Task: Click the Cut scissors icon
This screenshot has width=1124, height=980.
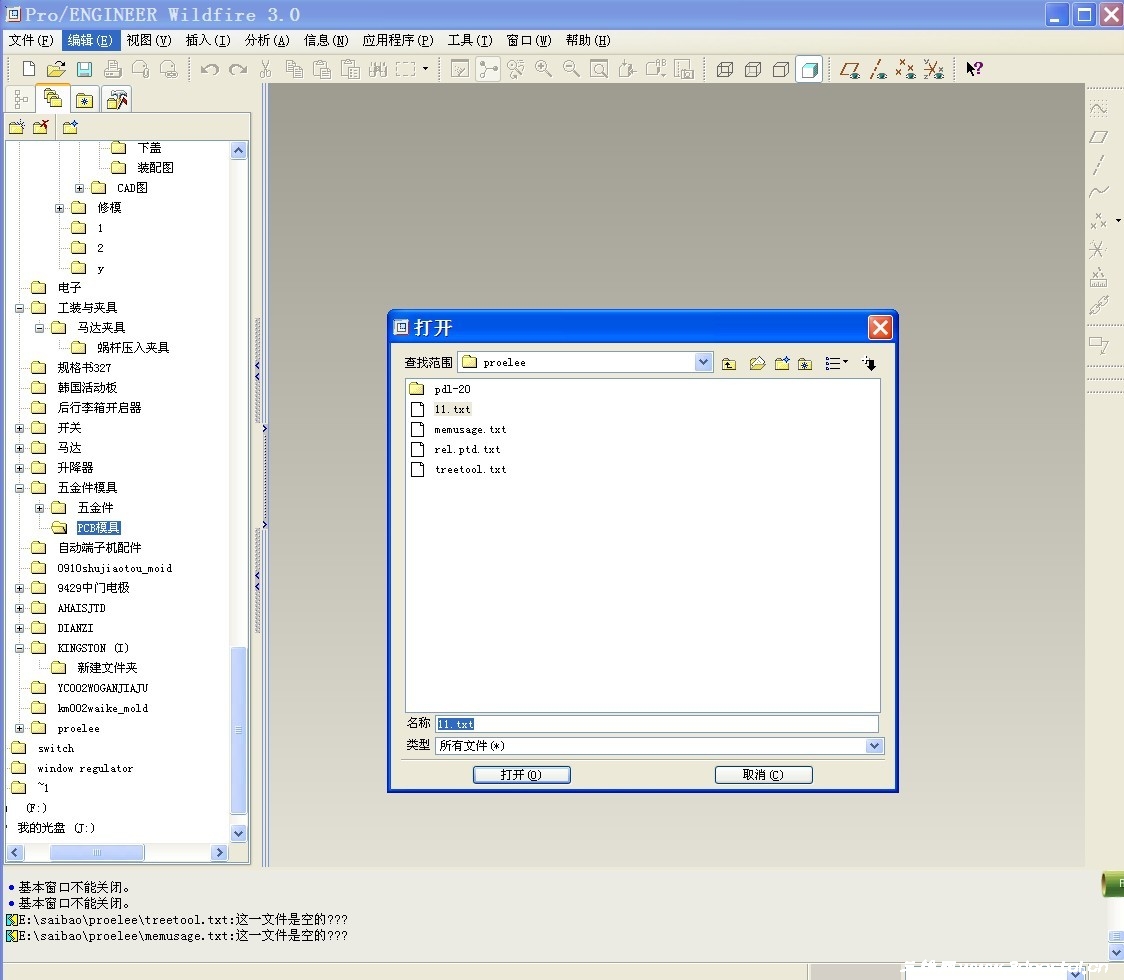Action: tap(265, 69)
